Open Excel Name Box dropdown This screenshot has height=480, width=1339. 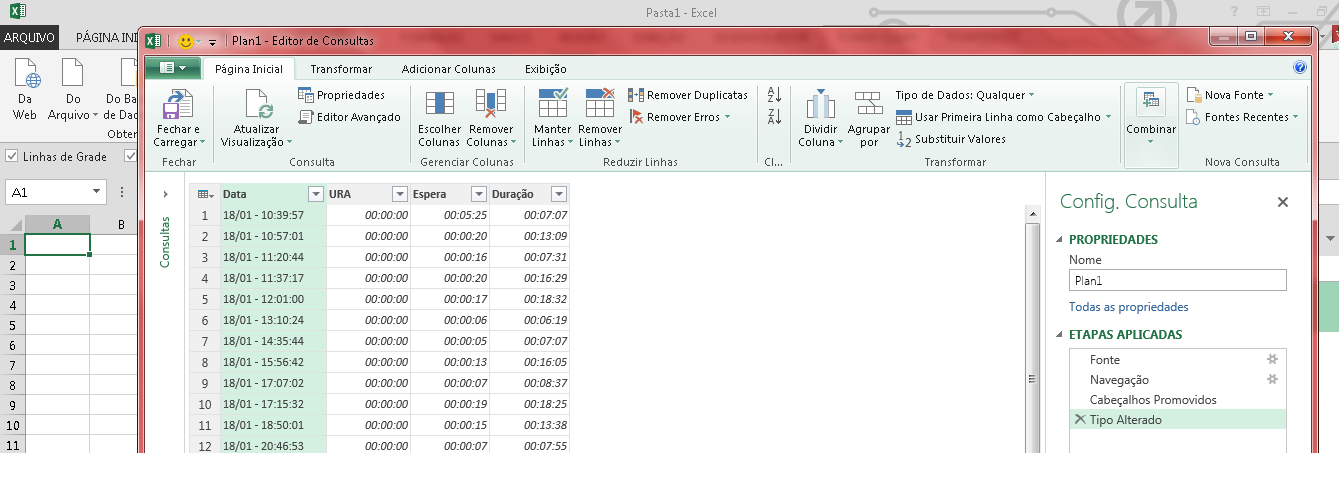point(97,192)
